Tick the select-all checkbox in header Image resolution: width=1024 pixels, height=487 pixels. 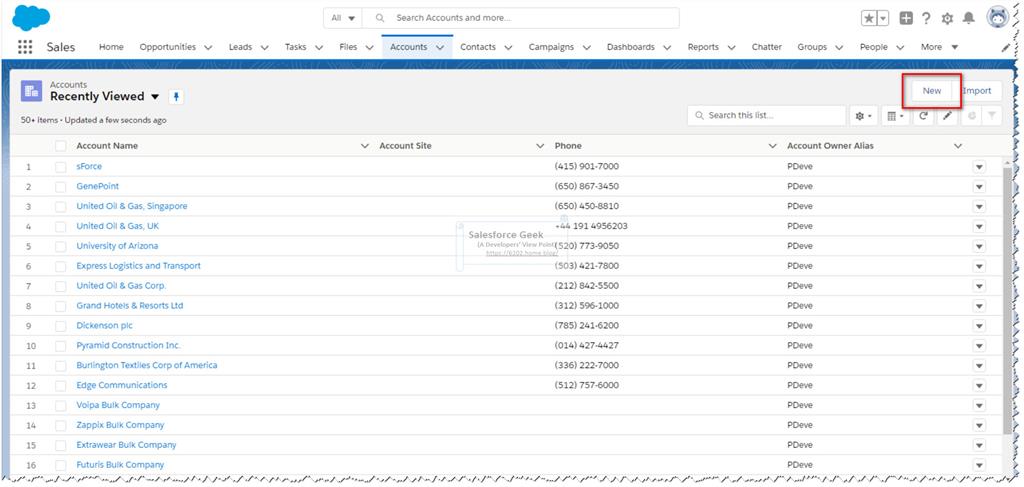[61, 146]
